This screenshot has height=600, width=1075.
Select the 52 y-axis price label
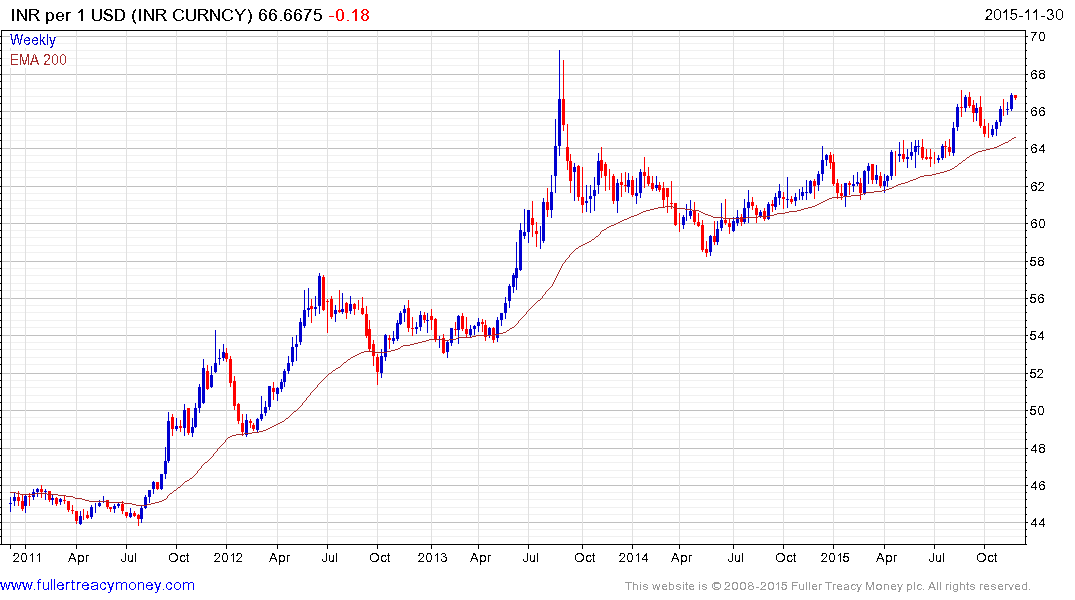[1038, 374]
